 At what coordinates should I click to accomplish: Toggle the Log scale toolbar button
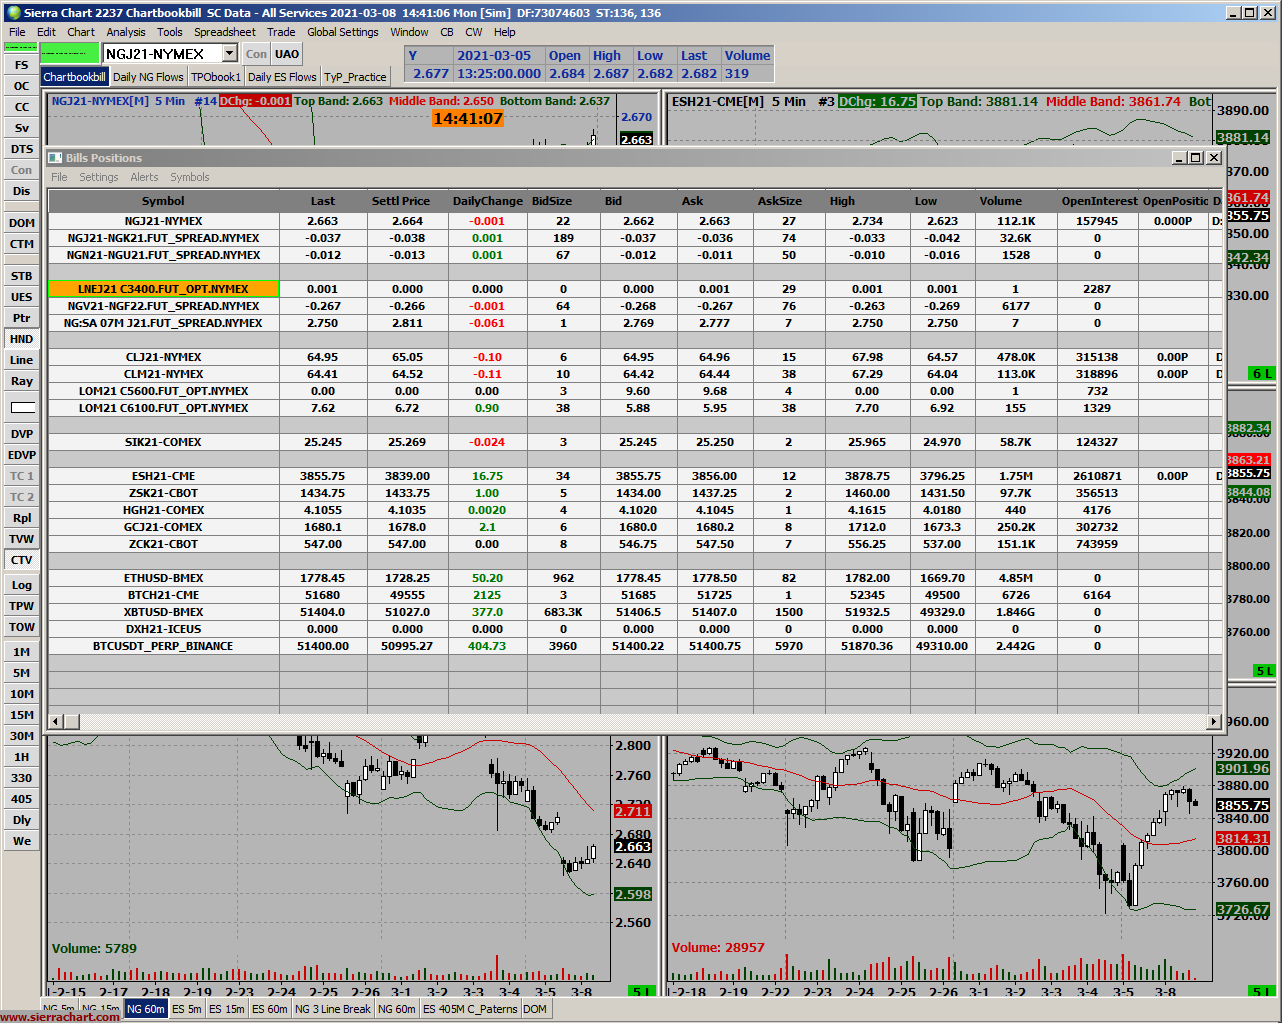22,585
